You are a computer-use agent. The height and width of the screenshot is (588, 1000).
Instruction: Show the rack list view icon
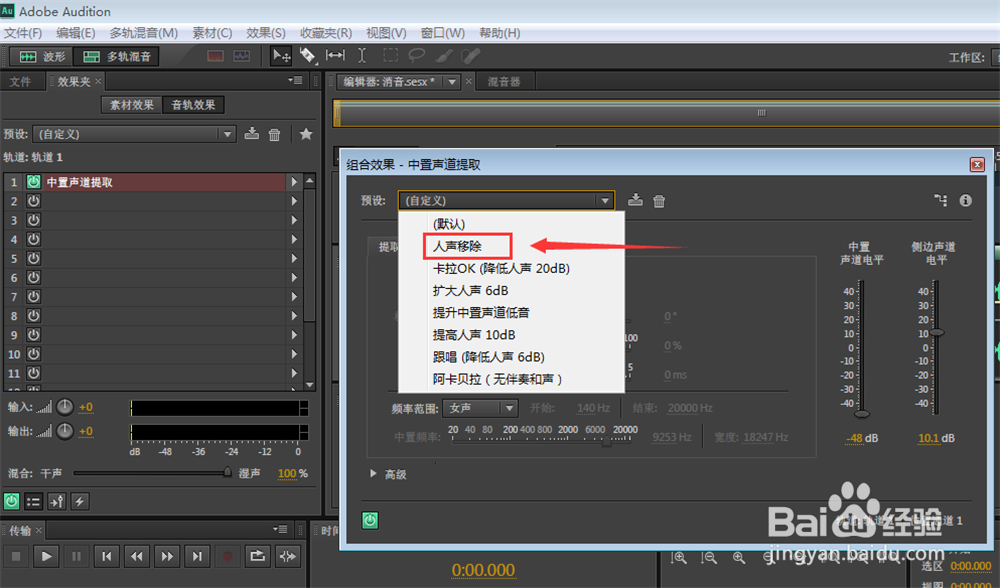click(x=33, y=501)
